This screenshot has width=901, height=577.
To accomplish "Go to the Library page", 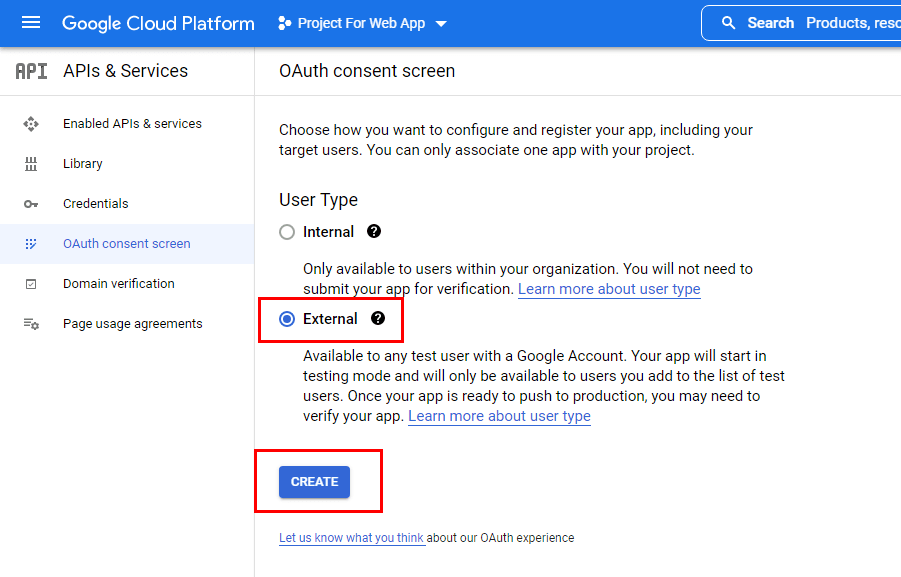I will (127, 164).
